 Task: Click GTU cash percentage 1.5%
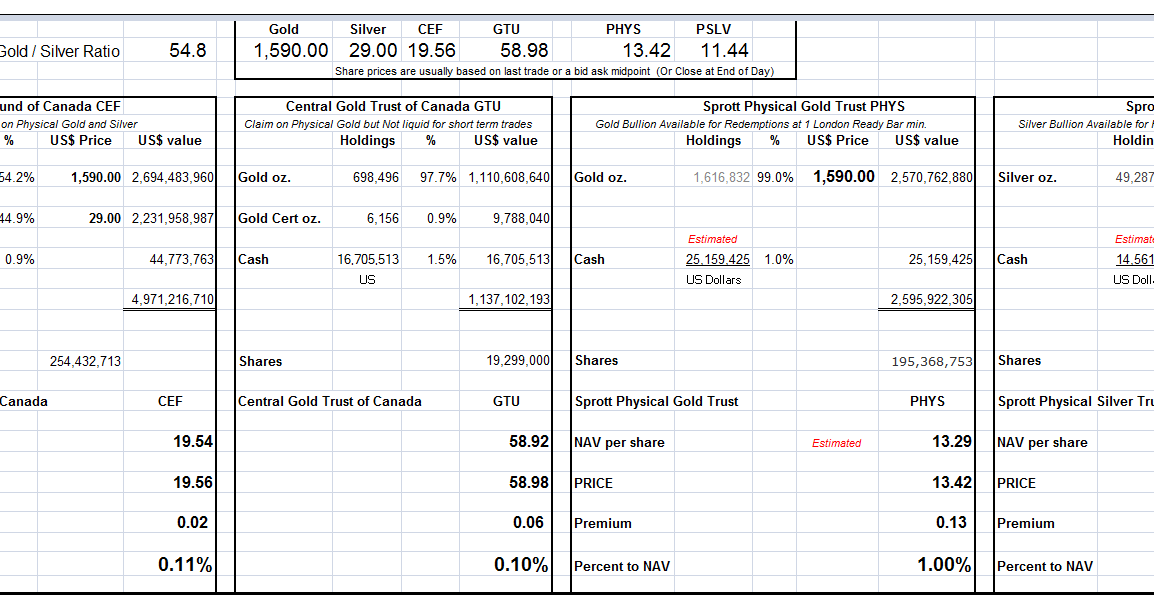[442, 259]
